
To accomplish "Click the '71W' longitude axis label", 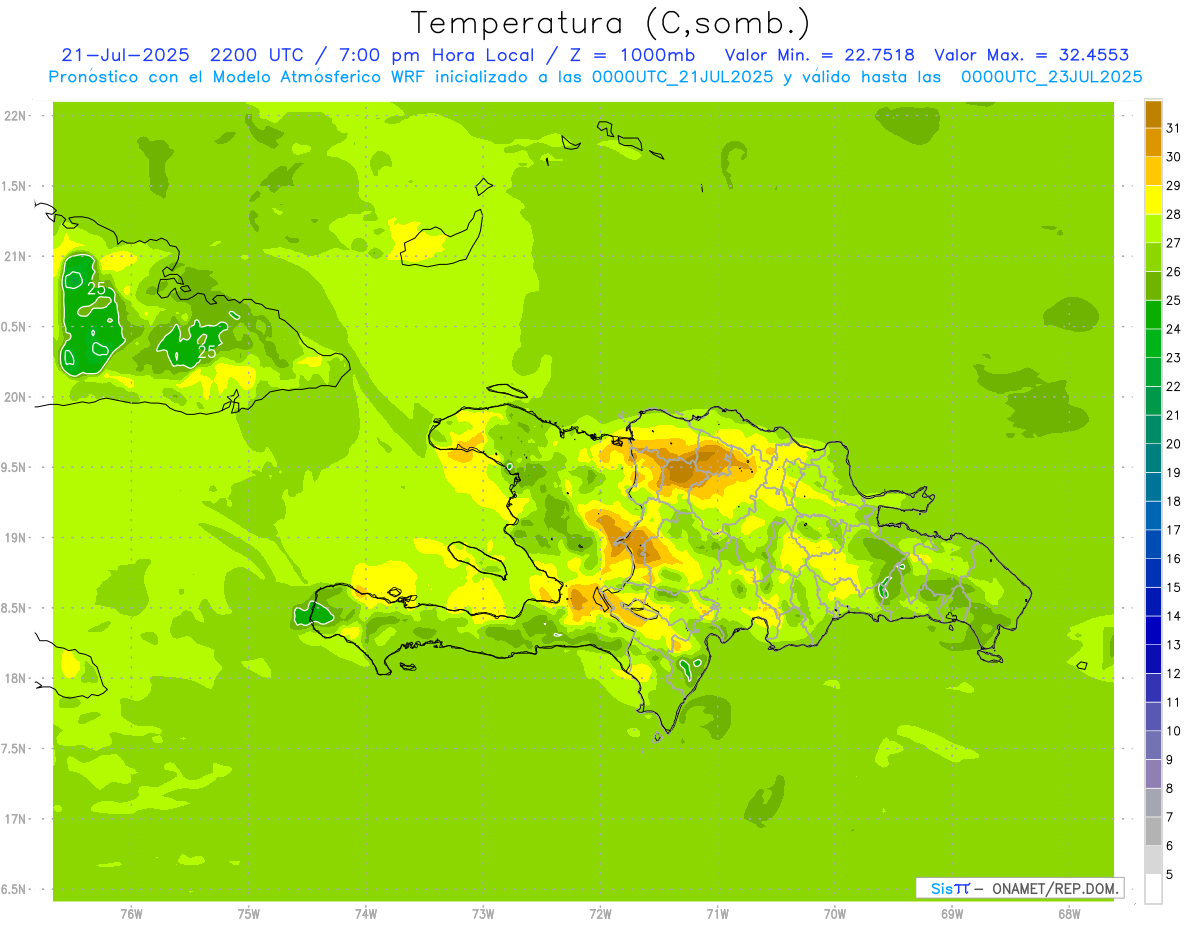I will coord(717,914).
